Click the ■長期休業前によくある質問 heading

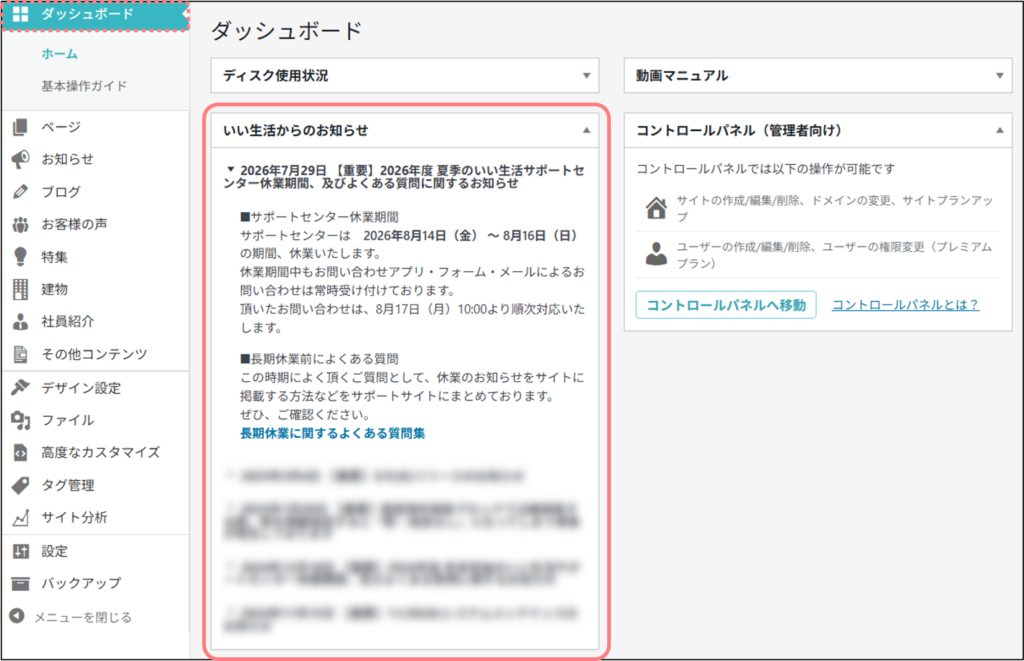pos(319,359)
